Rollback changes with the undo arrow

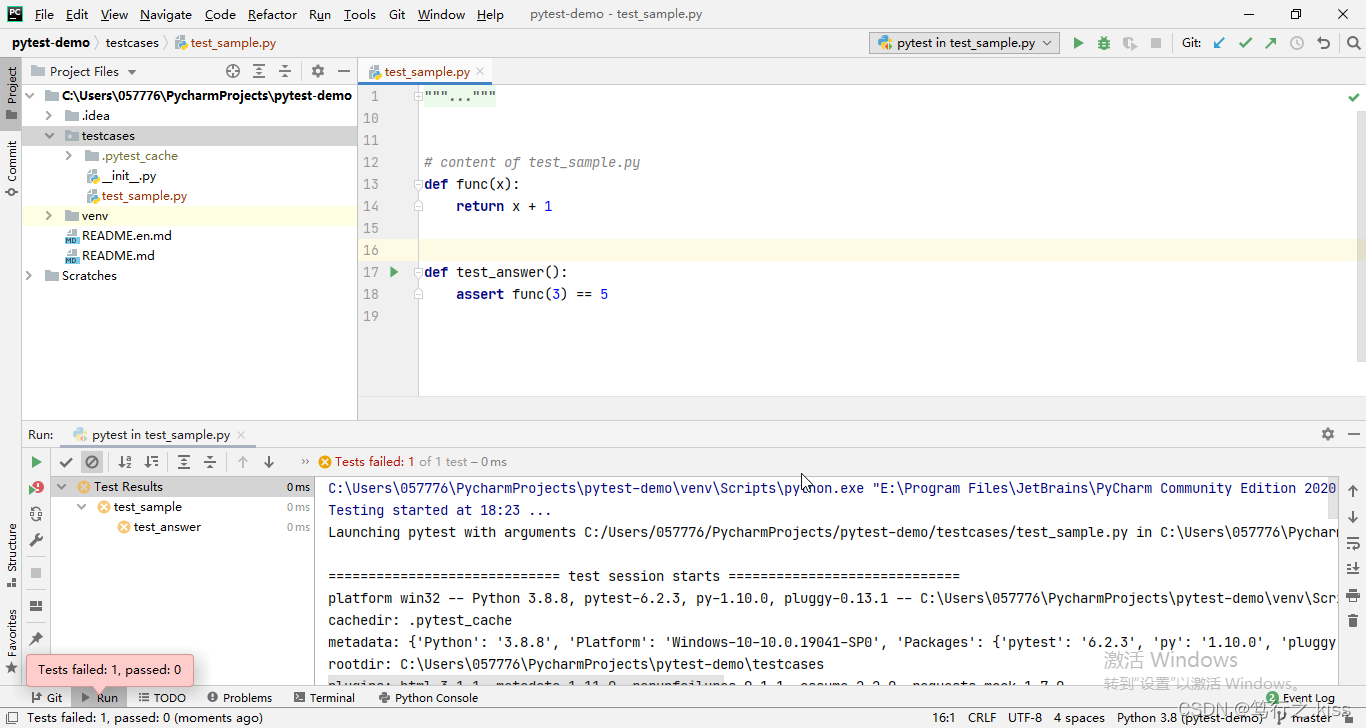point(1324,43)
